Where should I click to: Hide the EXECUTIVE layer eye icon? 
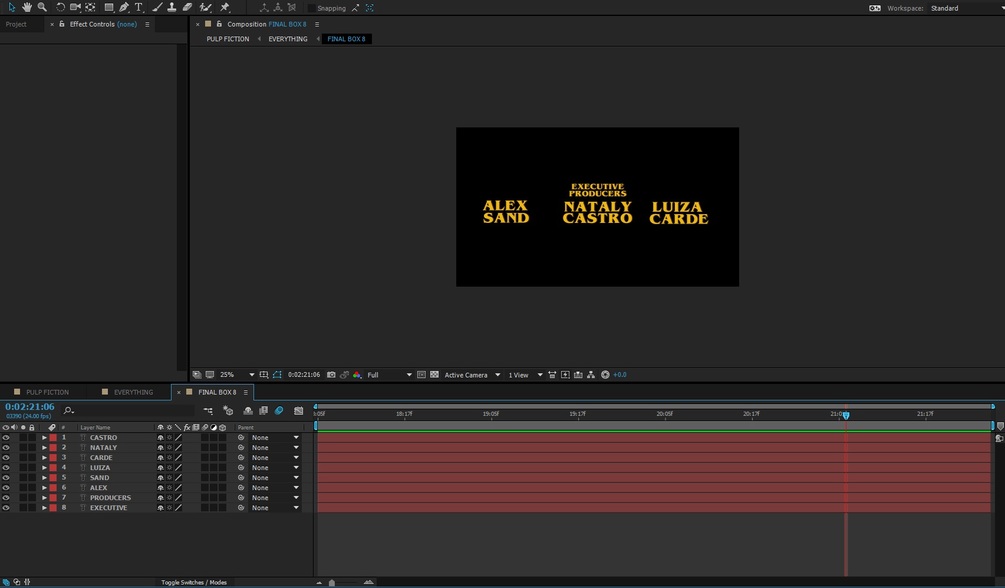pyautogui.click(x=6, y=507)
